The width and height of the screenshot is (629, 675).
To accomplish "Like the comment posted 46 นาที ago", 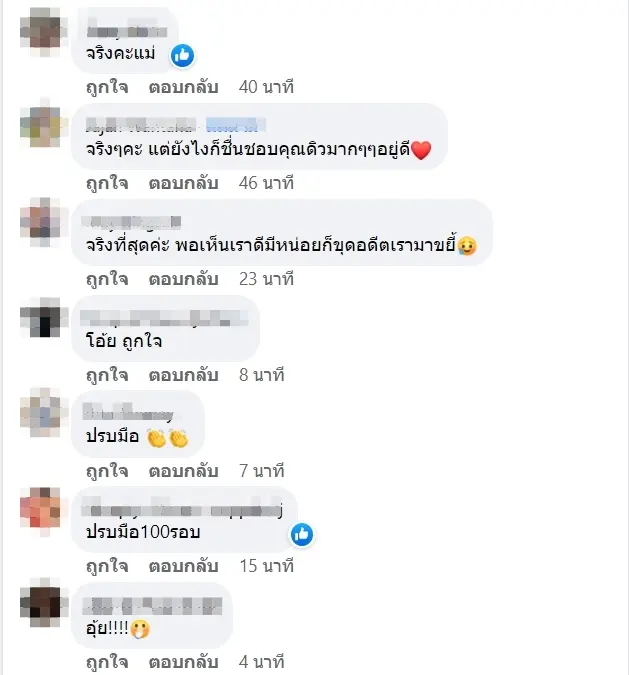I will (x=107, y=183).
